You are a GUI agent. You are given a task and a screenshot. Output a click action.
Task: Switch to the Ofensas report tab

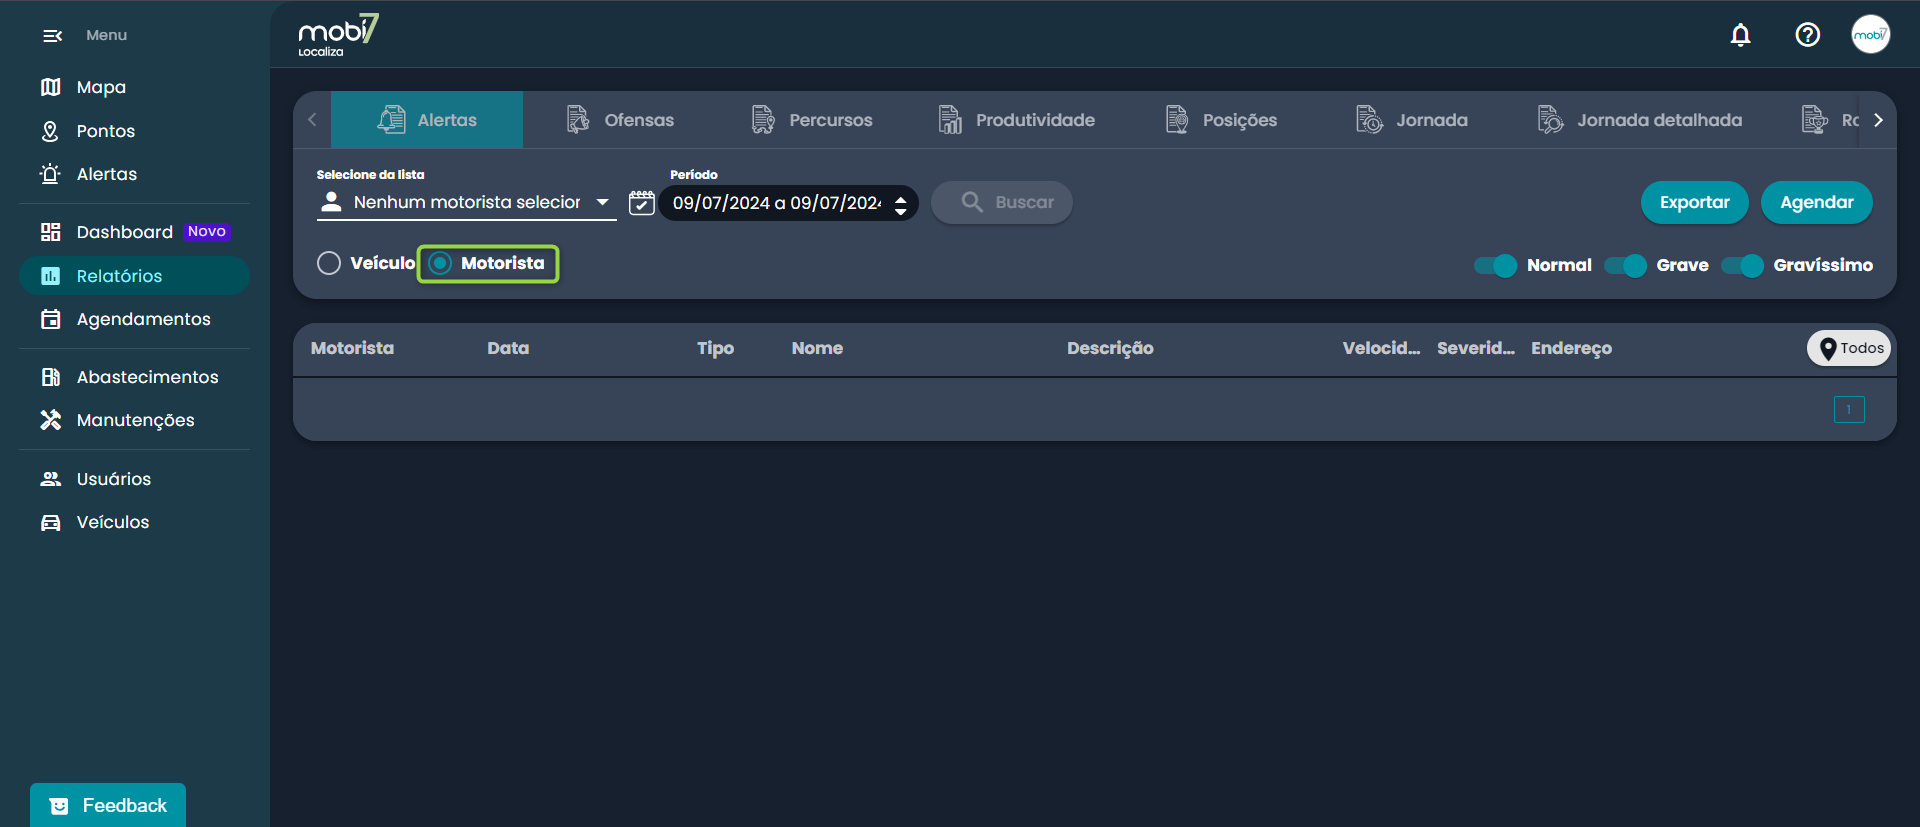coord(620,120)
